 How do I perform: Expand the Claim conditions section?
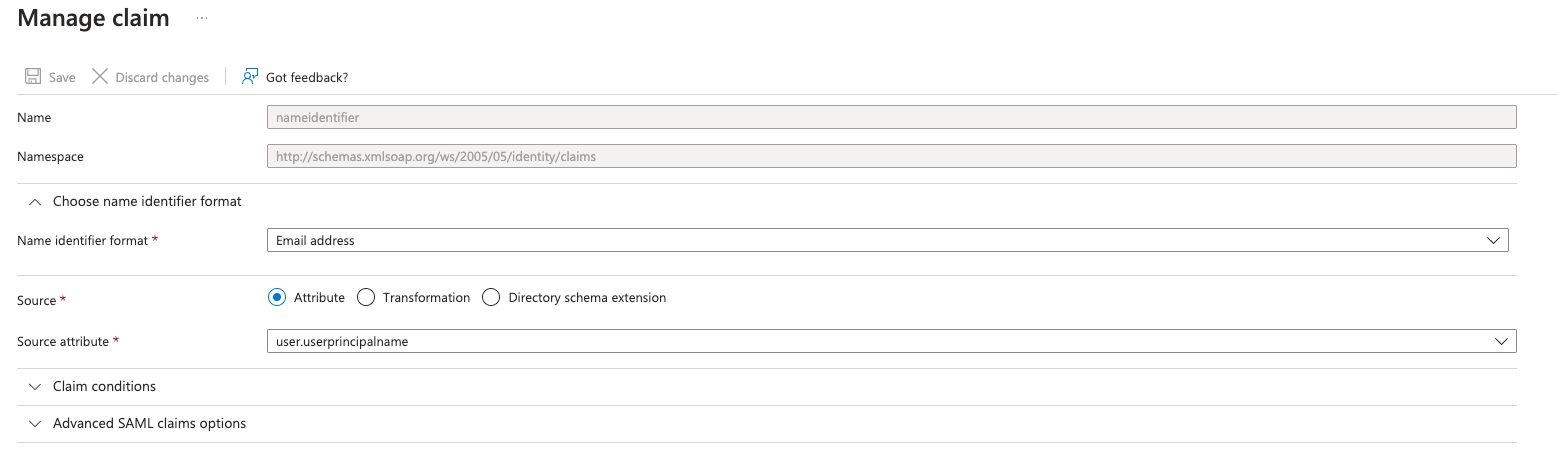(x=36, y=387)
